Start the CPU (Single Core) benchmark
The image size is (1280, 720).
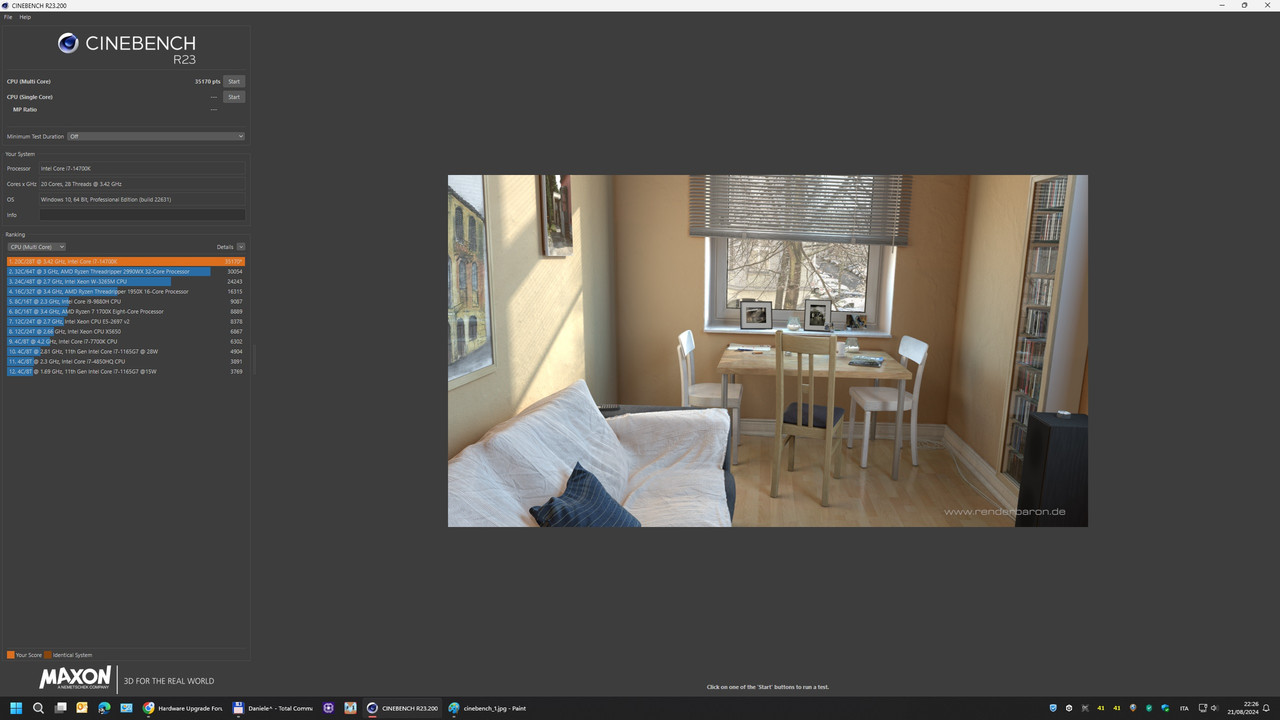(234, 96)
